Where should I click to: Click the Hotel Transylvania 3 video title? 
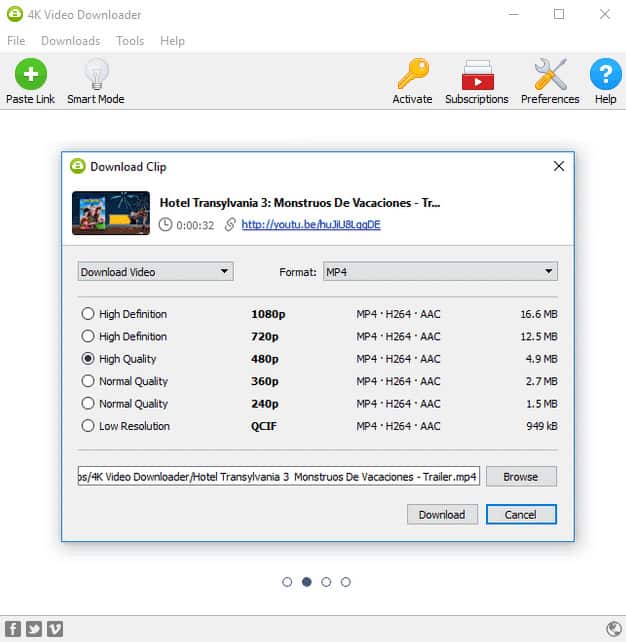[x=300, y=203]
